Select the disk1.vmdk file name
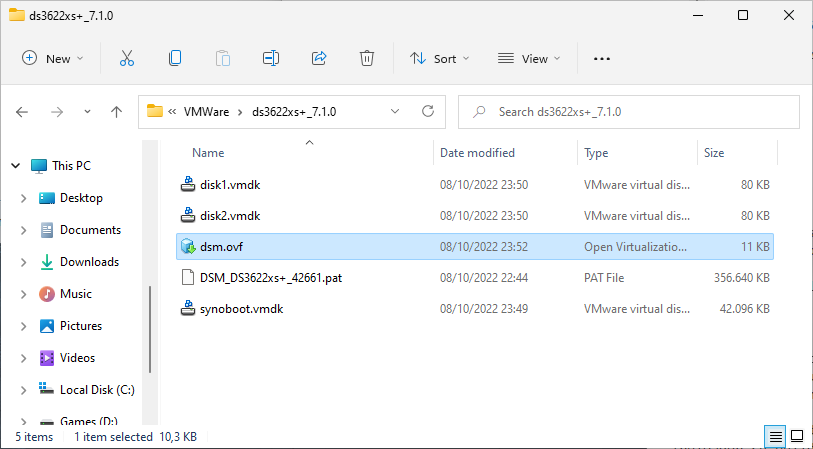The width and height of the screenshot is (813, 449). [x=230, y=185]
